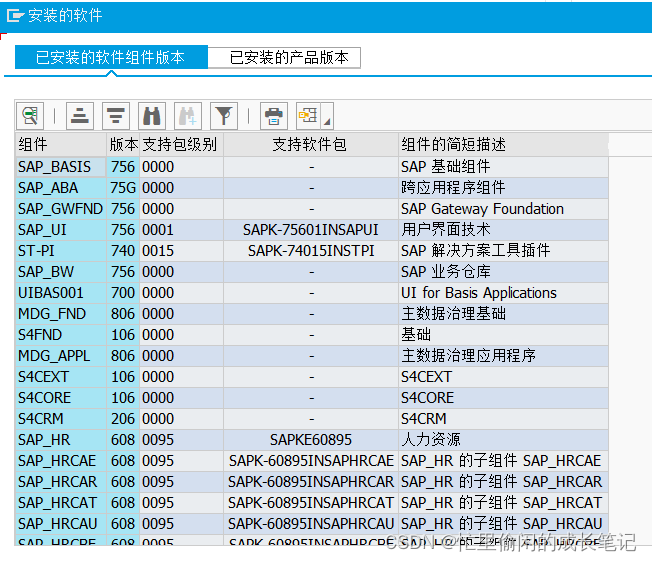Click the SAPK-60895INSAPHRCAE package cell
Screen dimensions: 652x561
(311, 461)
